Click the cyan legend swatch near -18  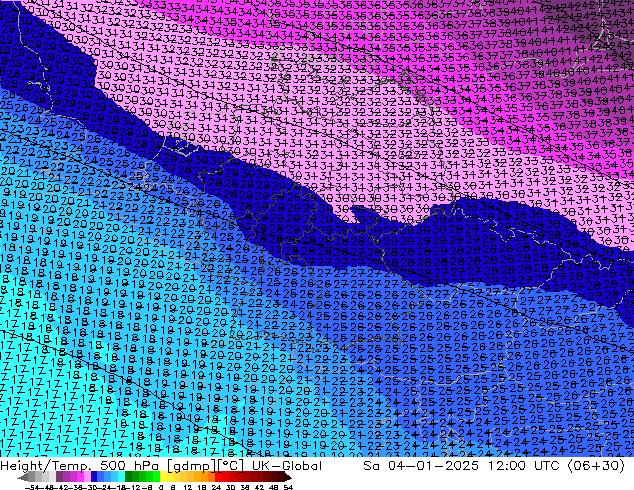tap(121, 476)
